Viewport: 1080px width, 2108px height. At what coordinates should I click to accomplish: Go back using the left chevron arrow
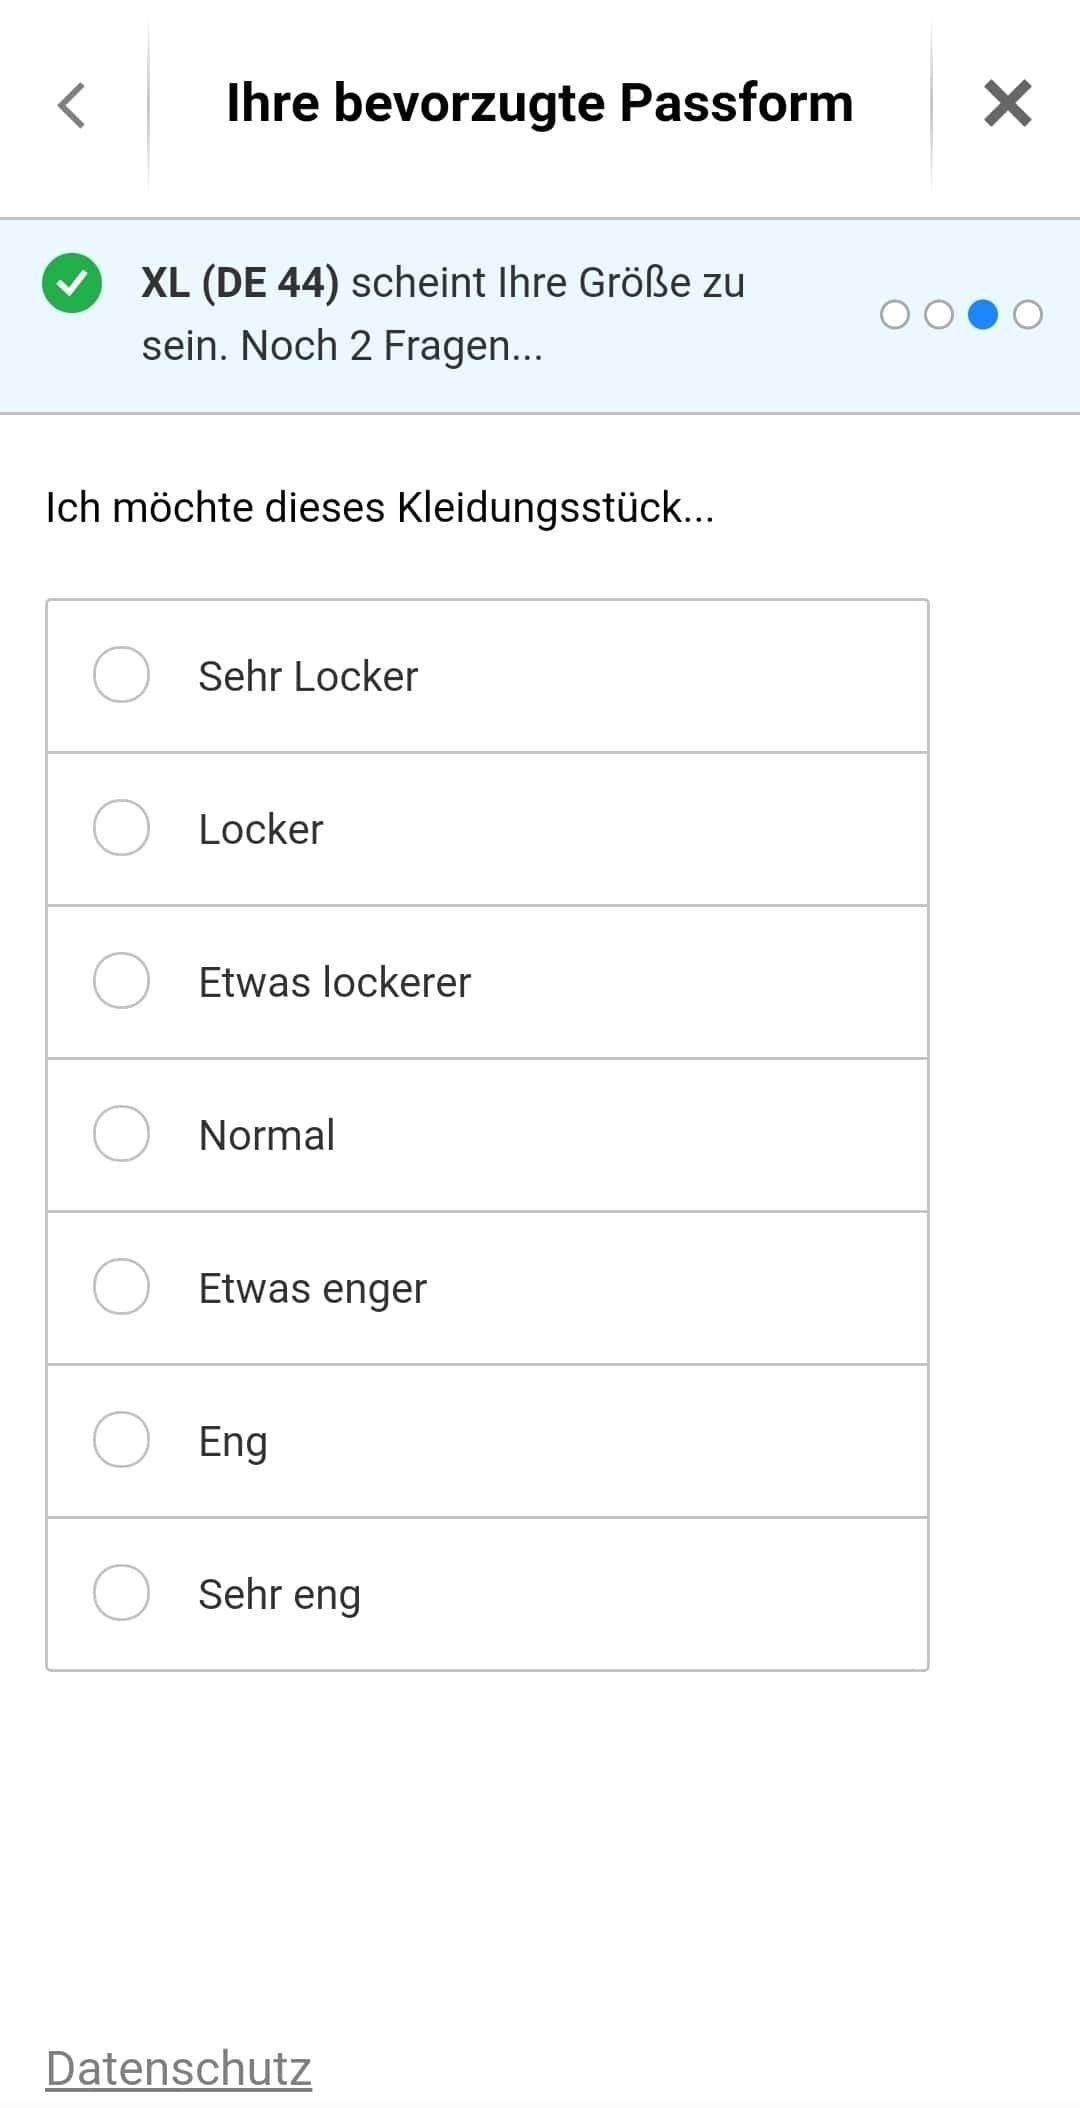[72, 105]
